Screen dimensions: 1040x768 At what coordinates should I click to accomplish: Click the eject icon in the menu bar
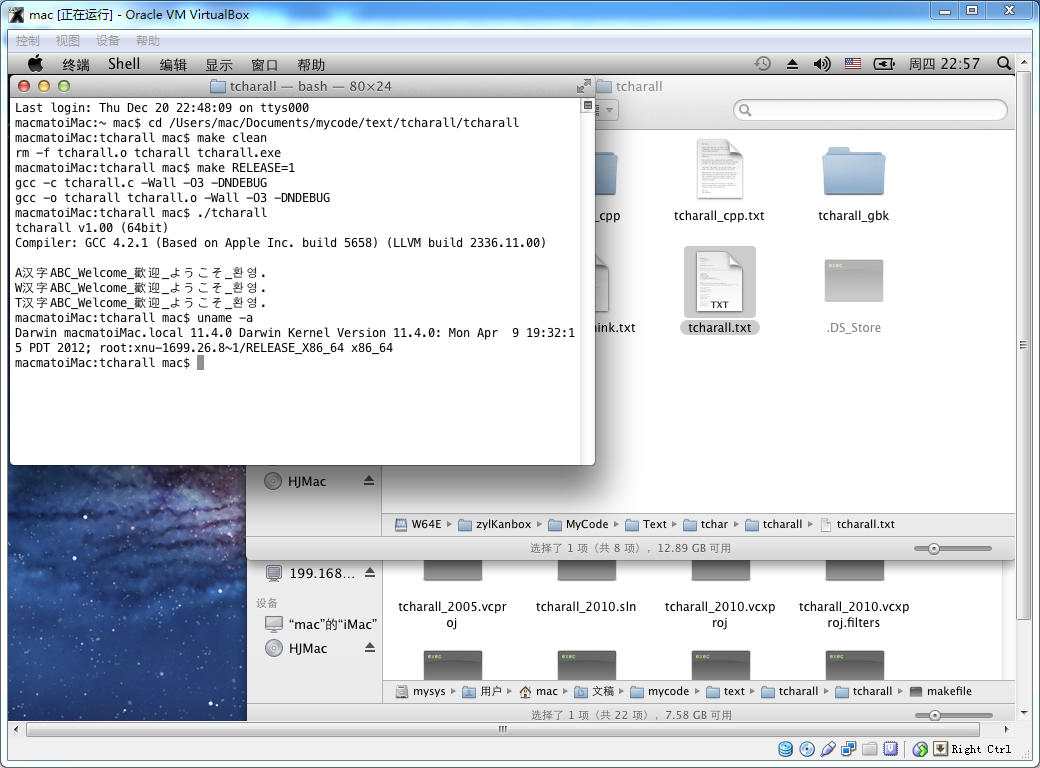[x=792, y=64]
